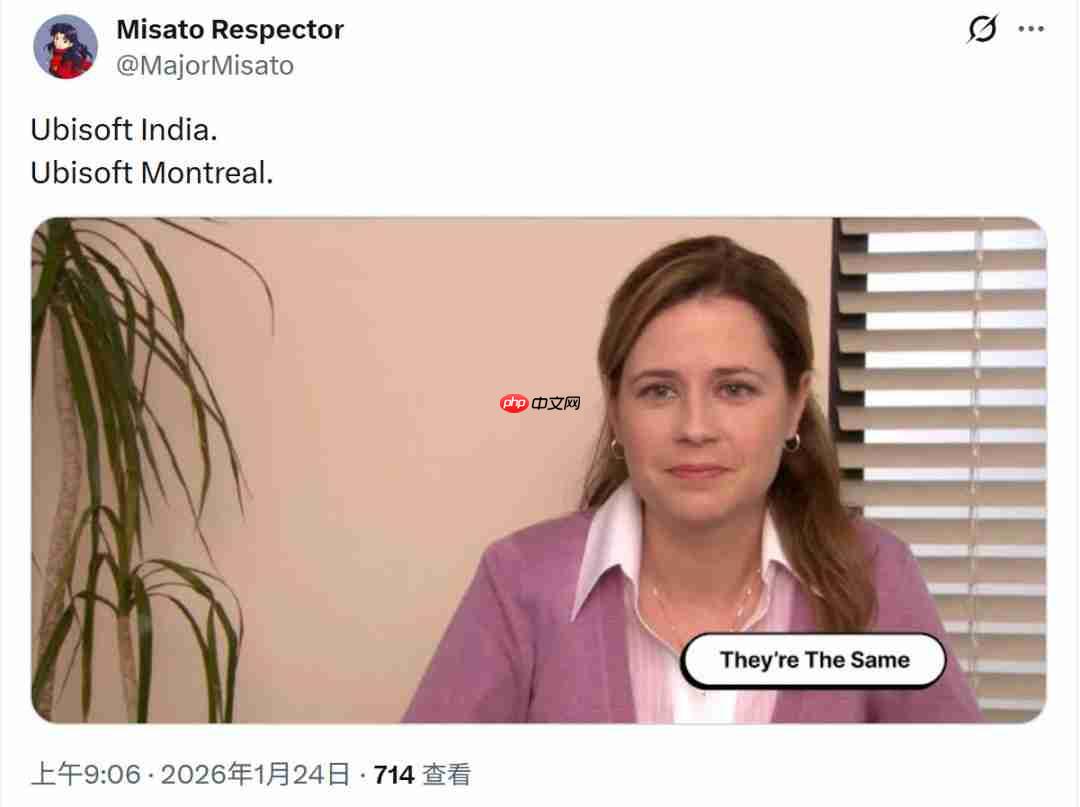Image resolution: width=1080 pixels, height=807 pixels.
Task: Visit the @MajorMisato handle link
Action: click(x=205, y=65)
